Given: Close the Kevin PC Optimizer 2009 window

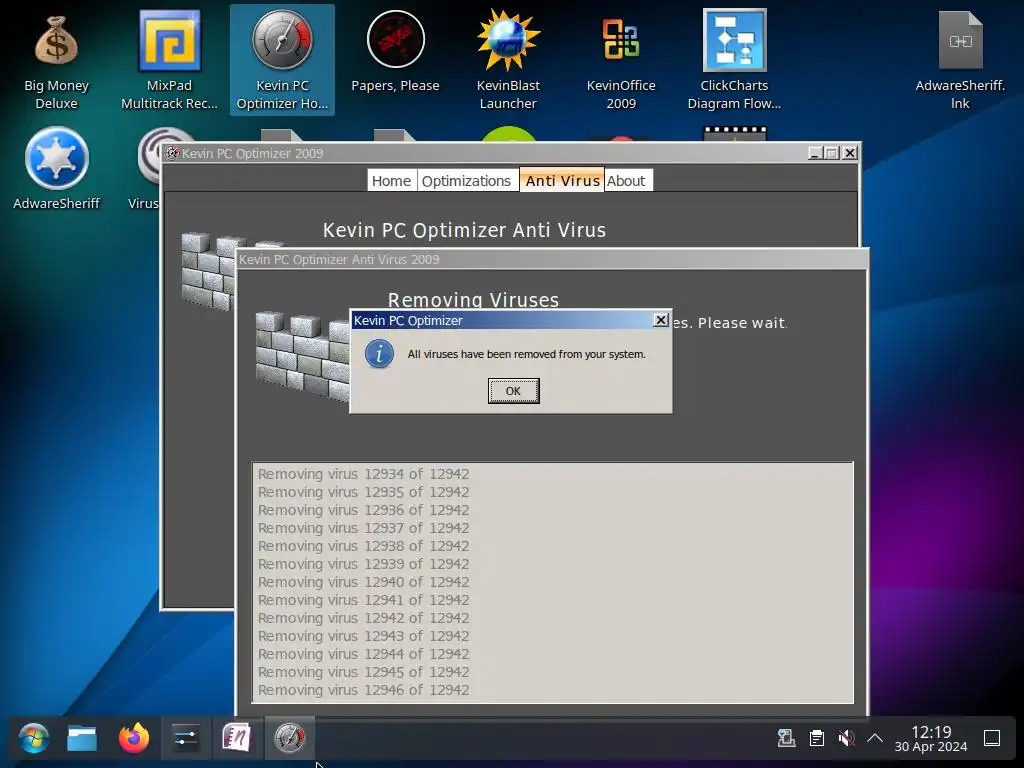Looking at the screenshot, I should pos(850,153).
